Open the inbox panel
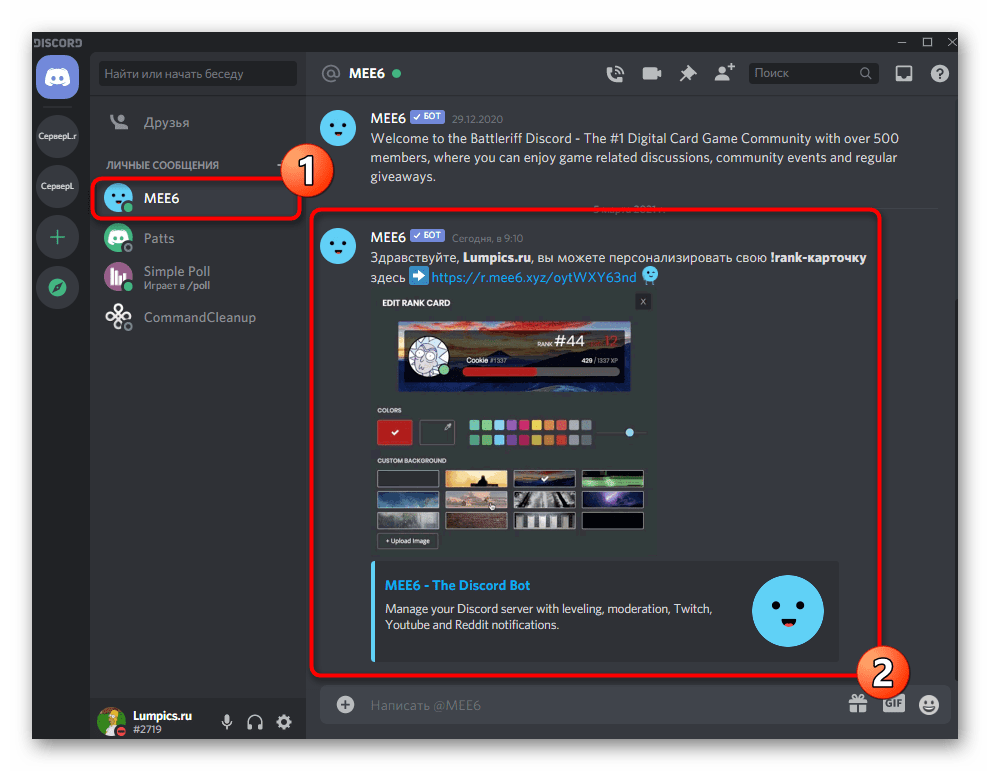990x771 pixels. tap(904, 73)
